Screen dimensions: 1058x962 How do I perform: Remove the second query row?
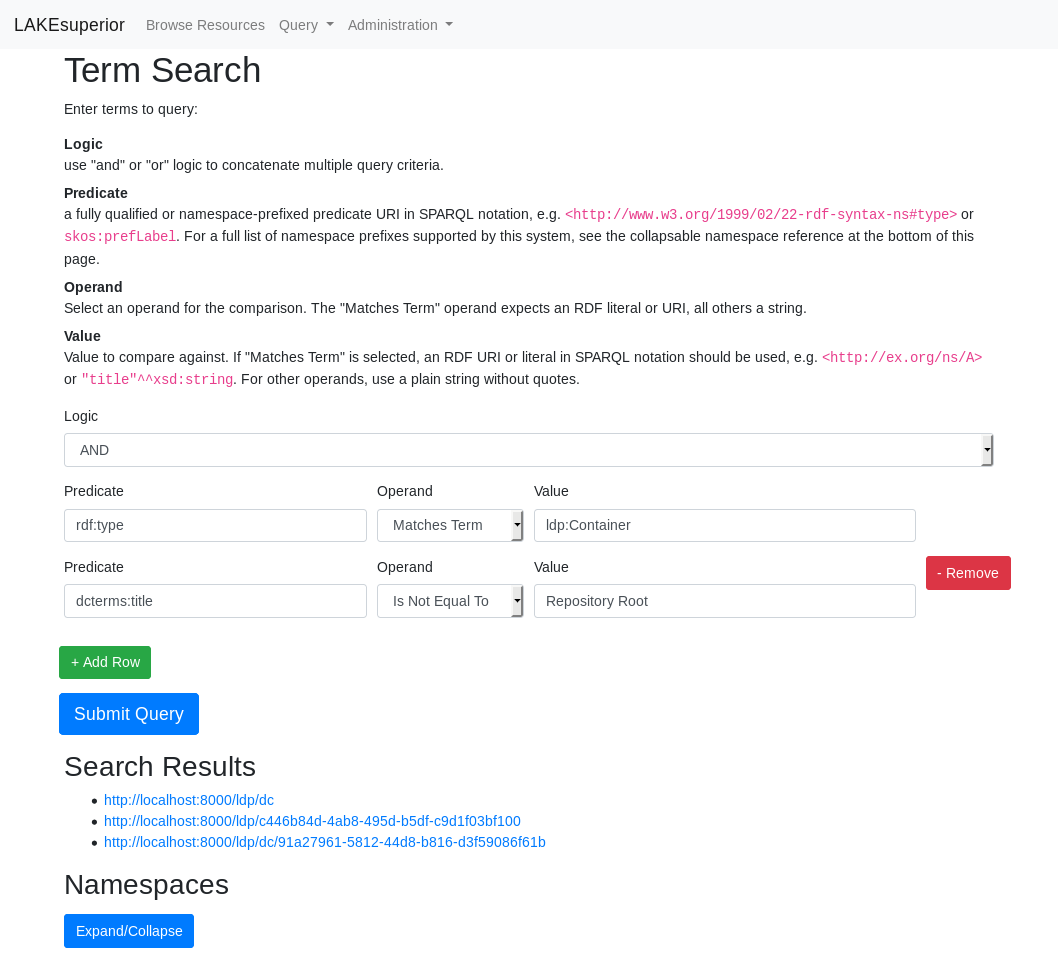968,573
